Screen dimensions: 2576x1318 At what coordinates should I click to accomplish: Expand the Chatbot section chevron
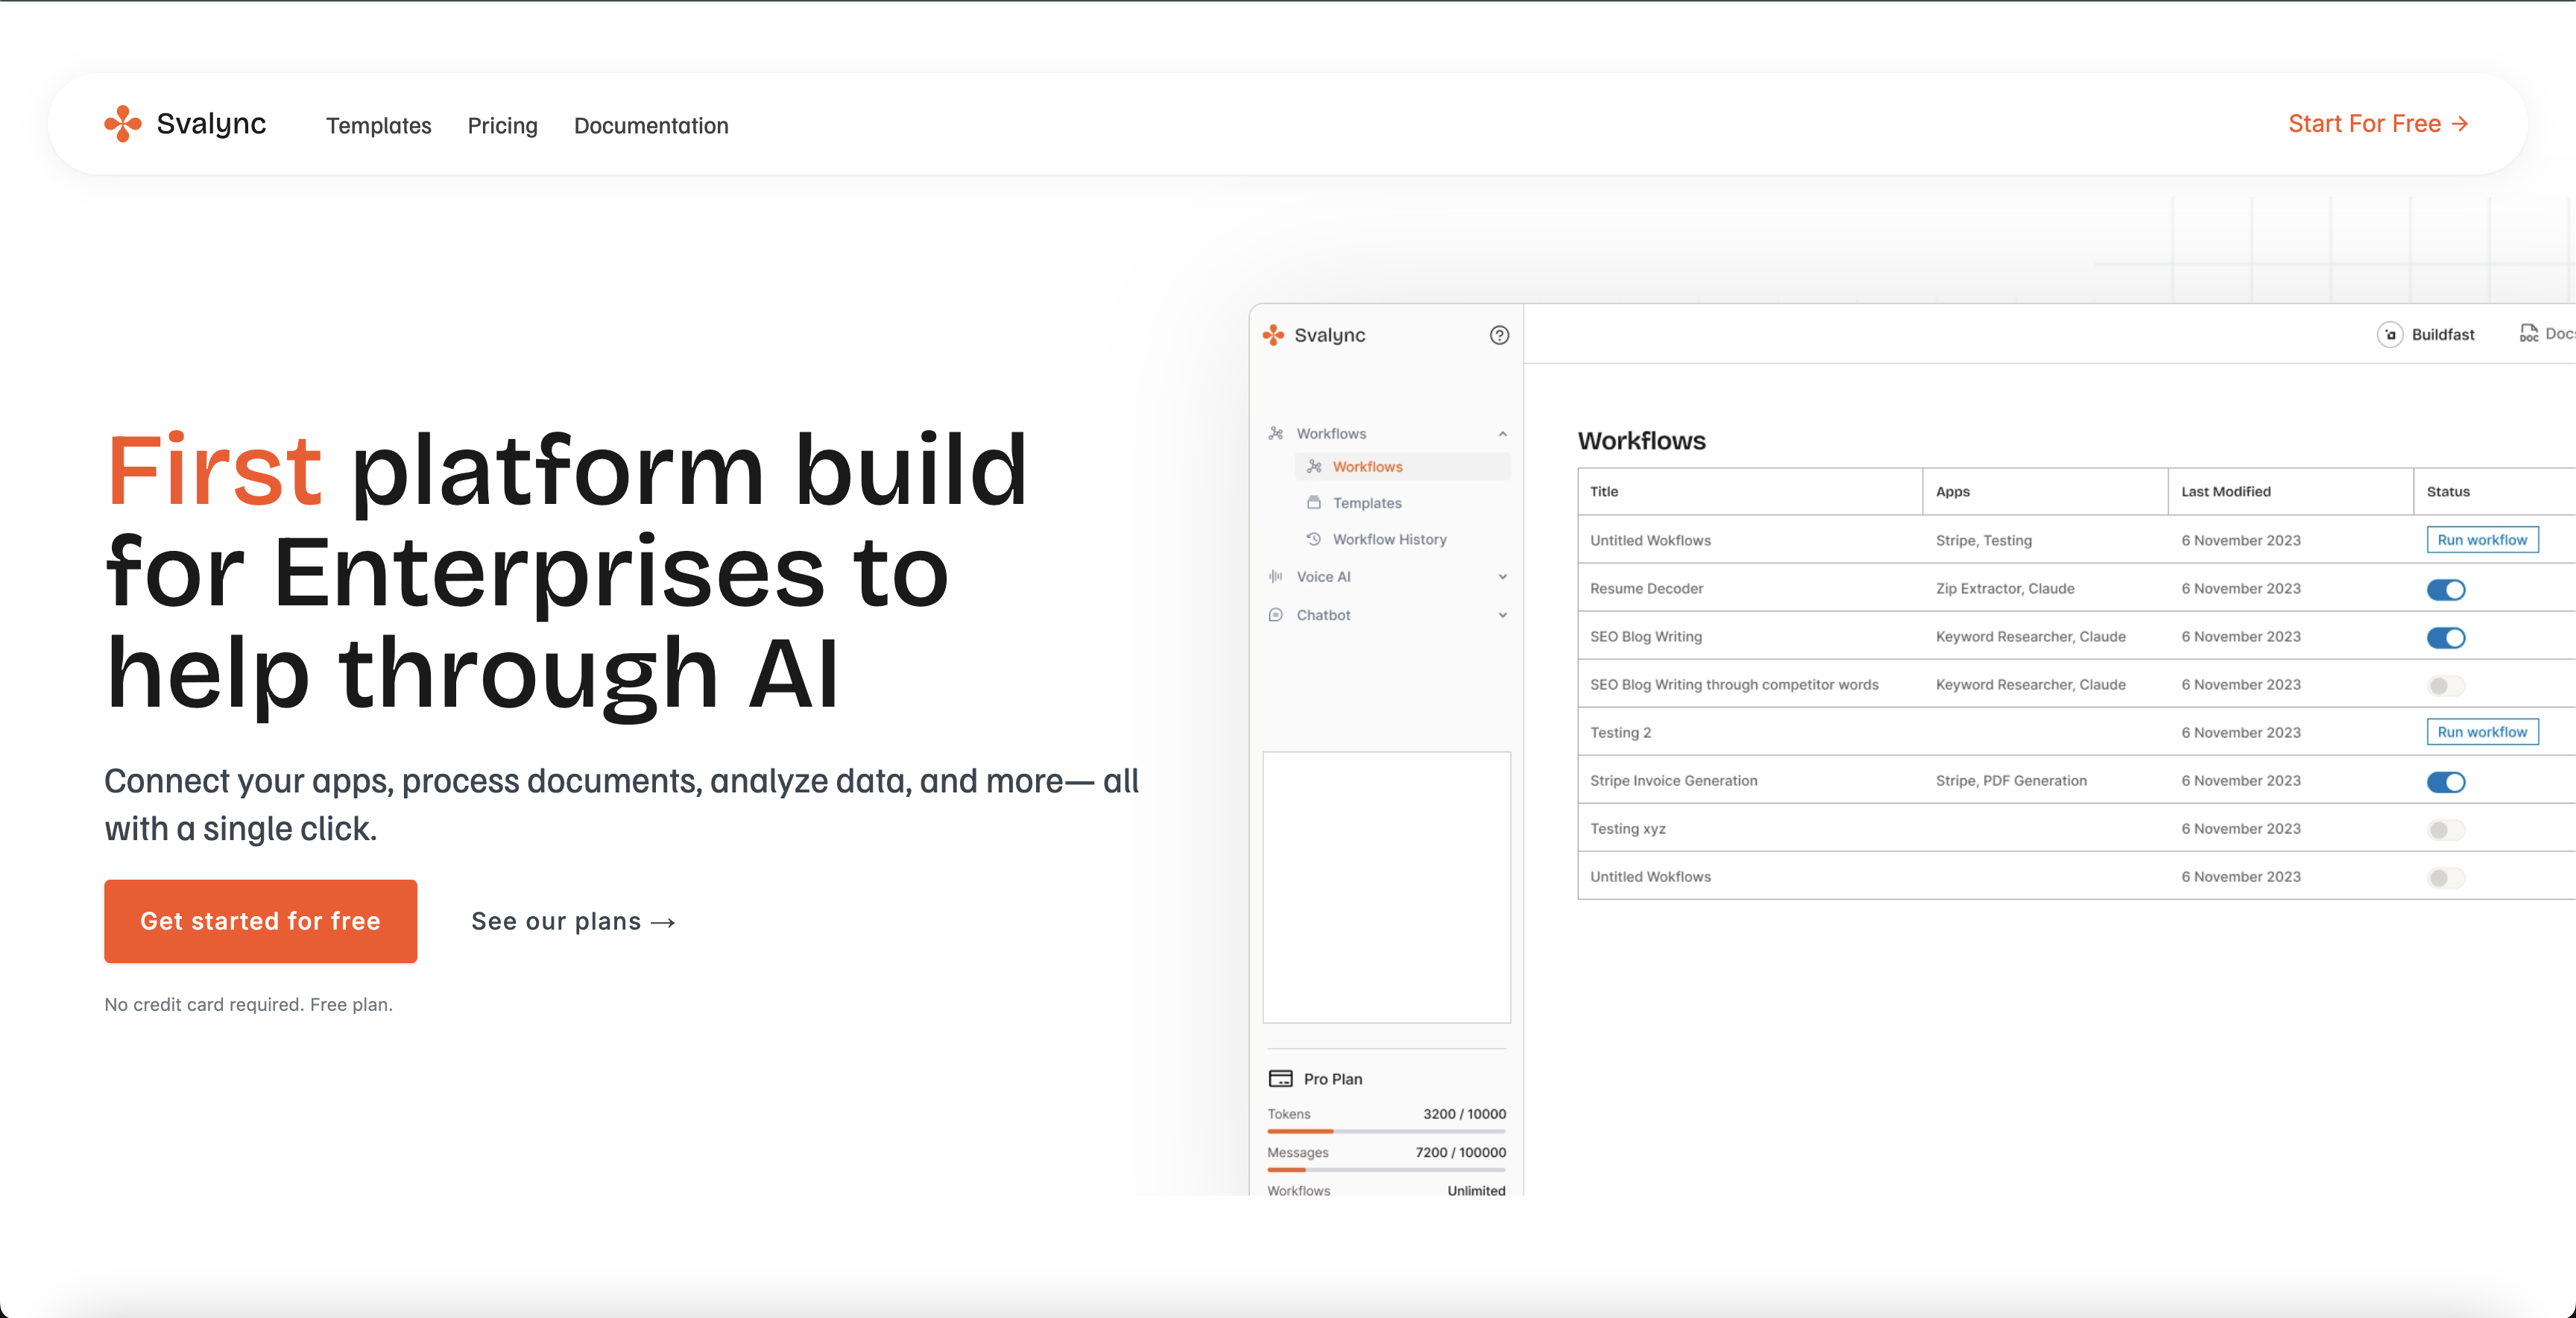(1502, 615)
